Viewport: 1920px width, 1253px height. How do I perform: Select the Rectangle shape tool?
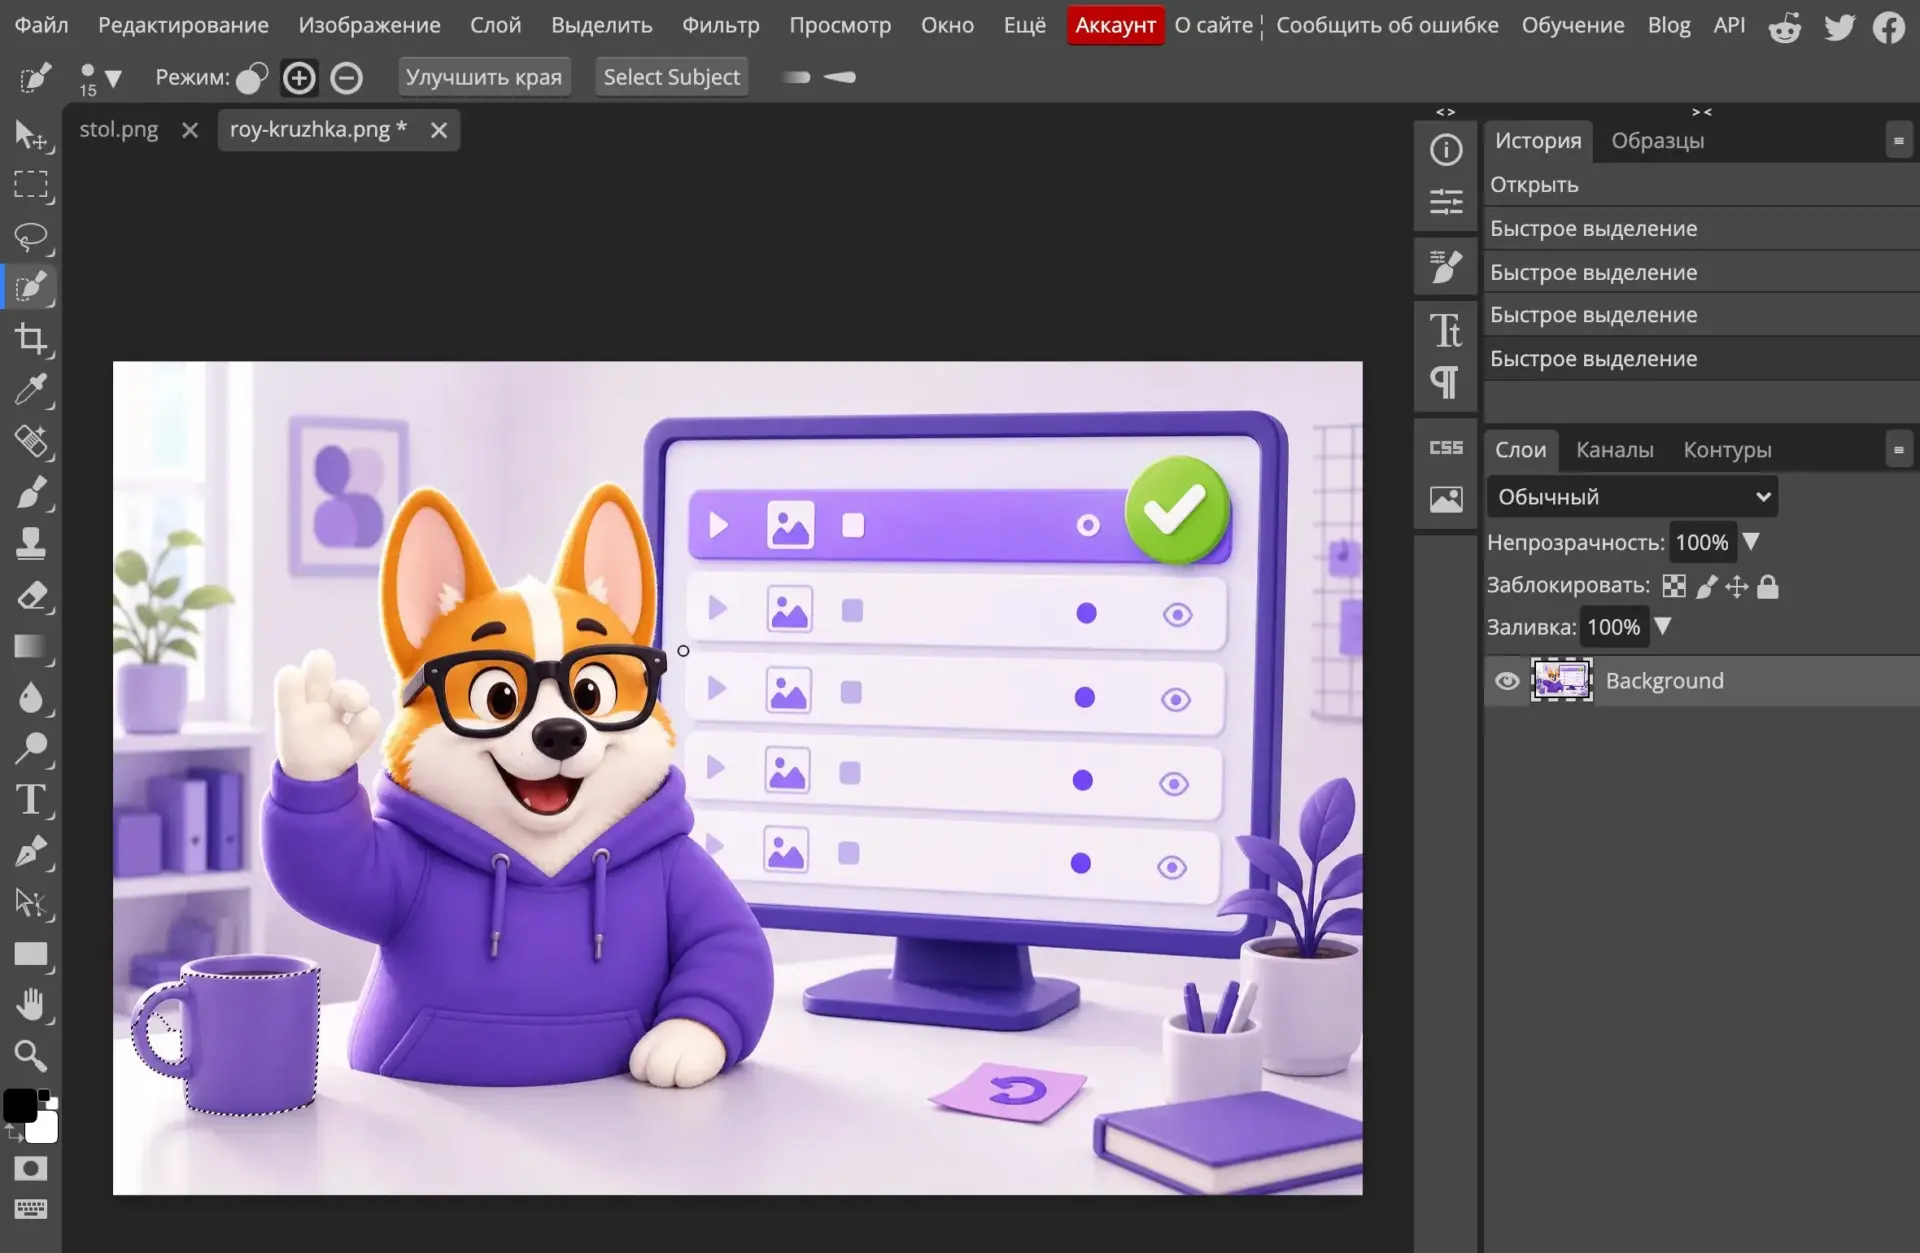click(x=31, y=954)
